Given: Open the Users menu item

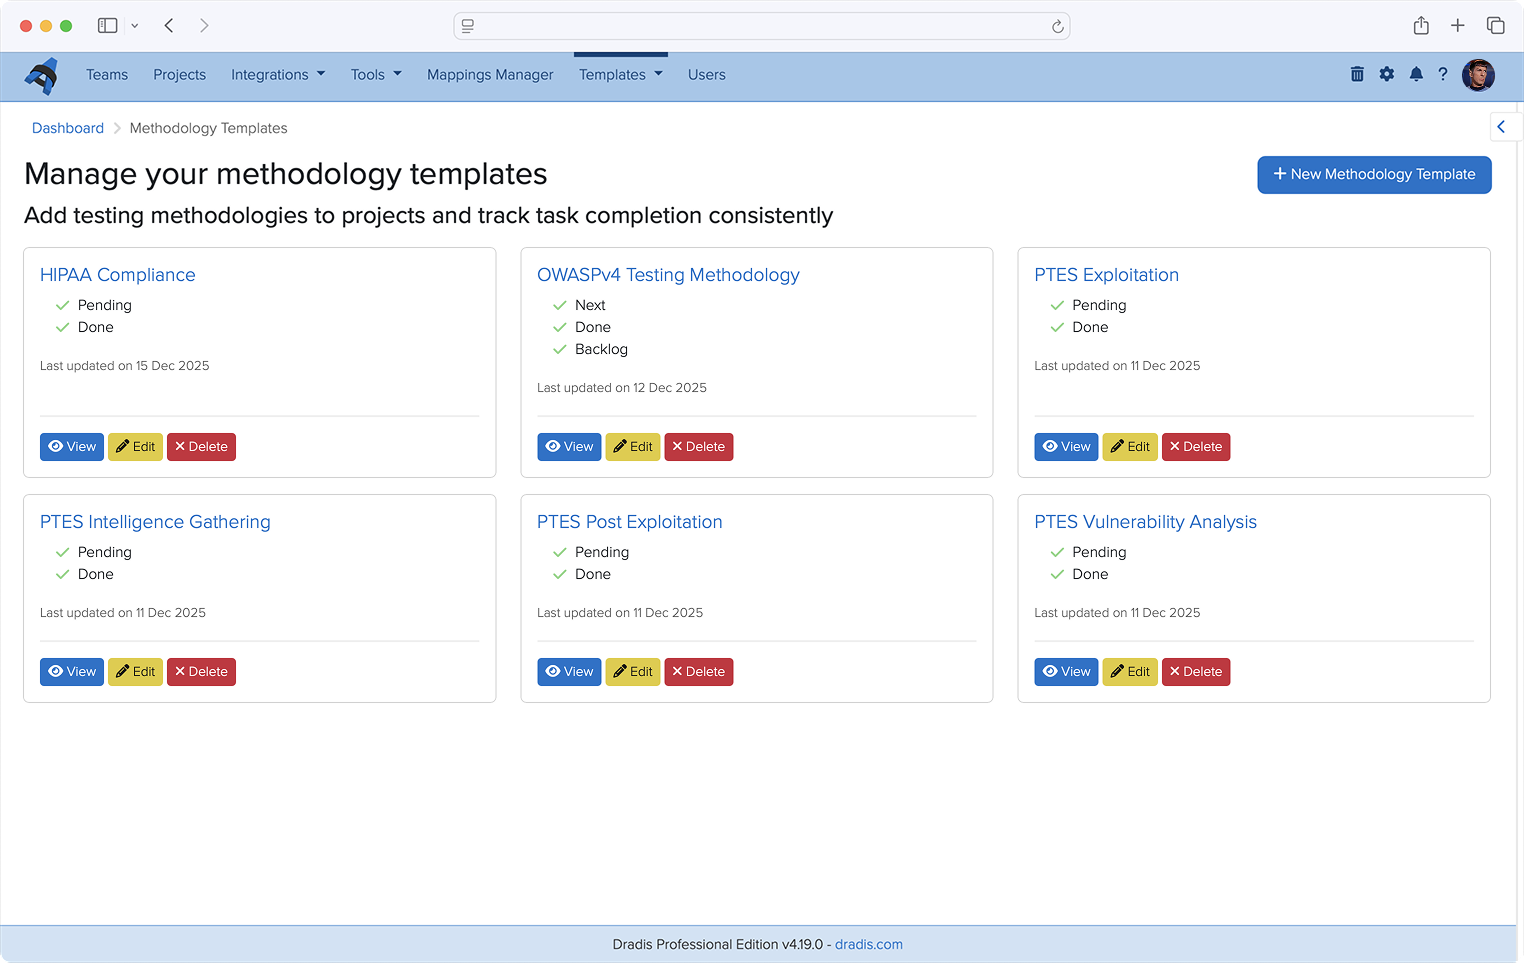Looking at the screenshot, I should 707,75.
